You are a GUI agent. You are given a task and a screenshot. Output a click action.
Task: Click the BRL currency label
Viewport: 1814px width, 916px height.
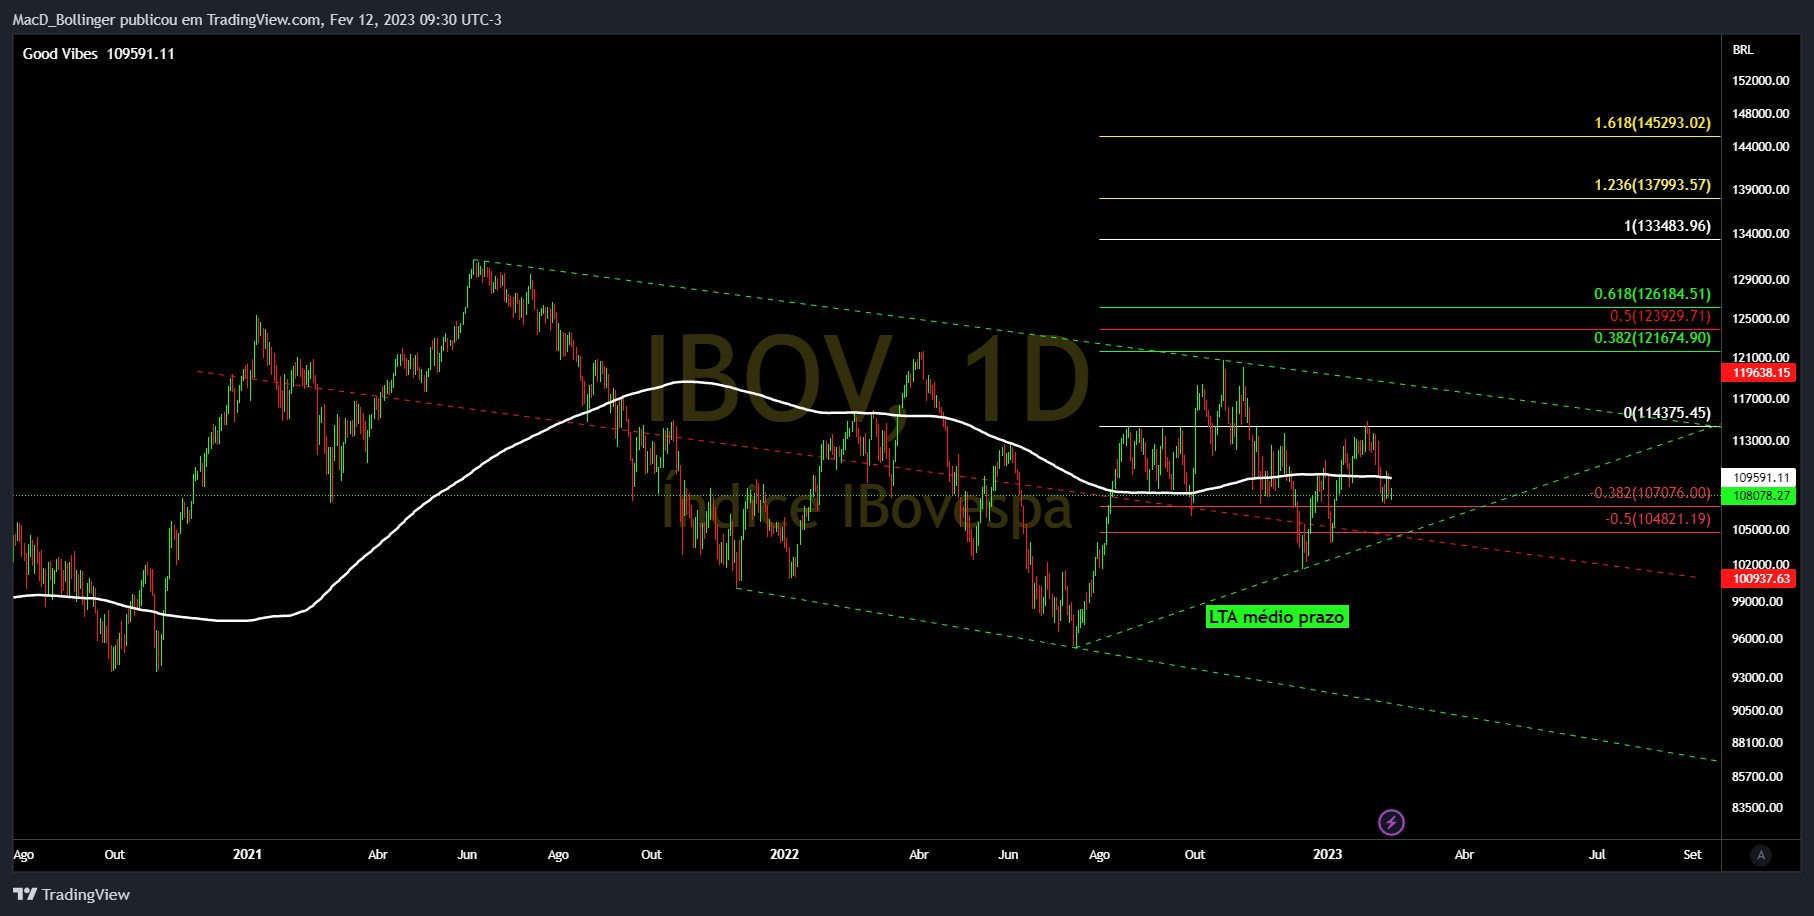[1743, 50]
